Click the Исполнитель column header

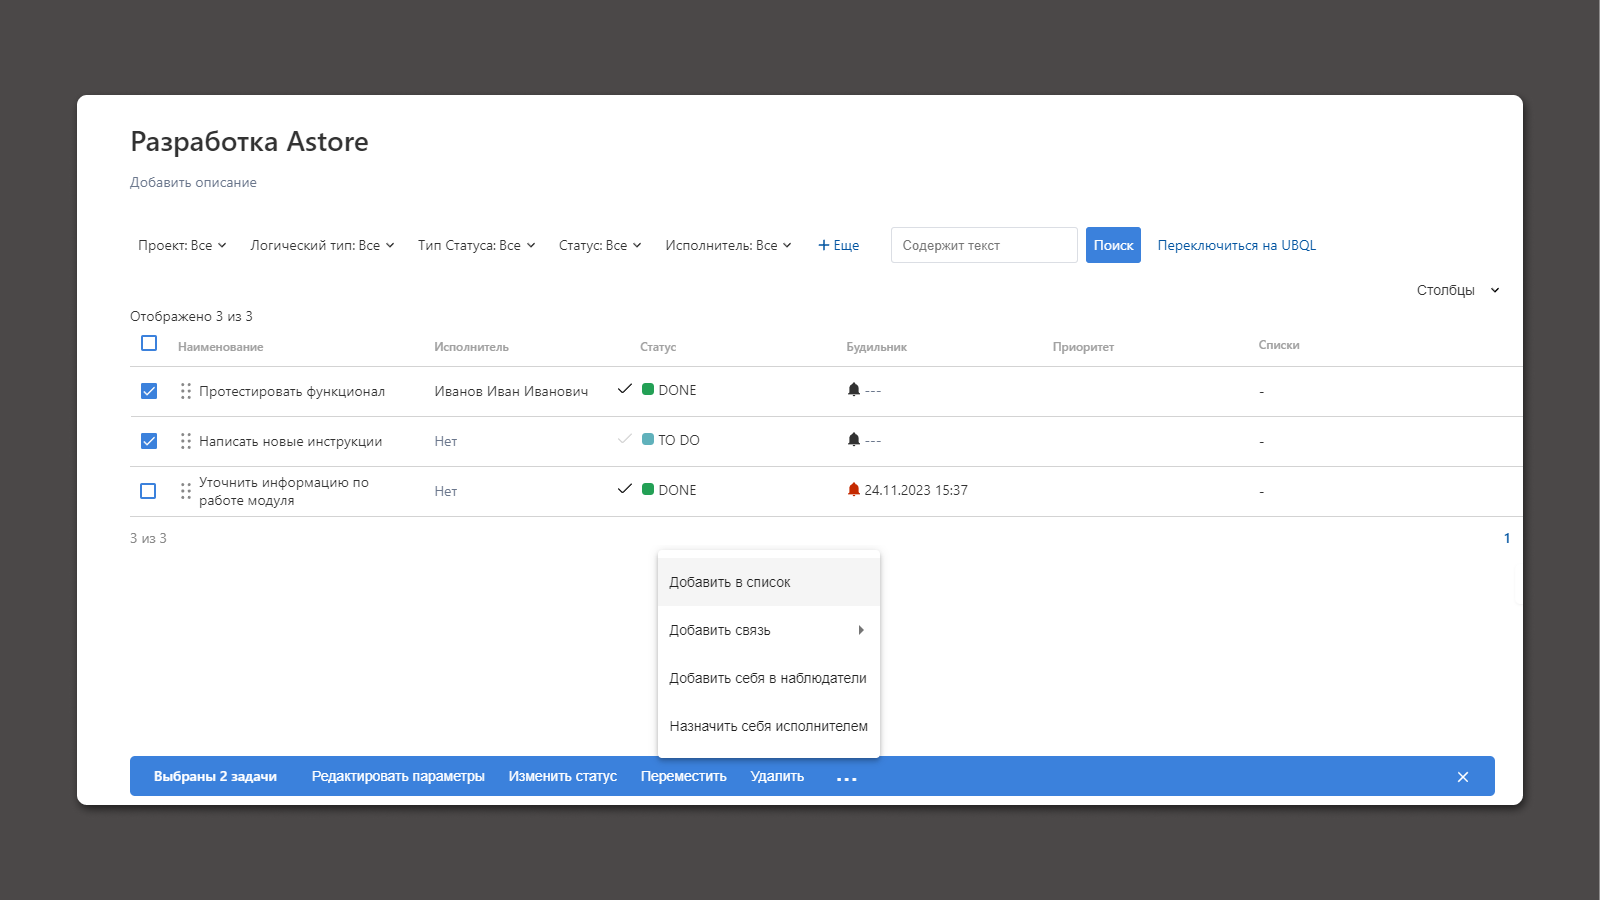[471, 347]
